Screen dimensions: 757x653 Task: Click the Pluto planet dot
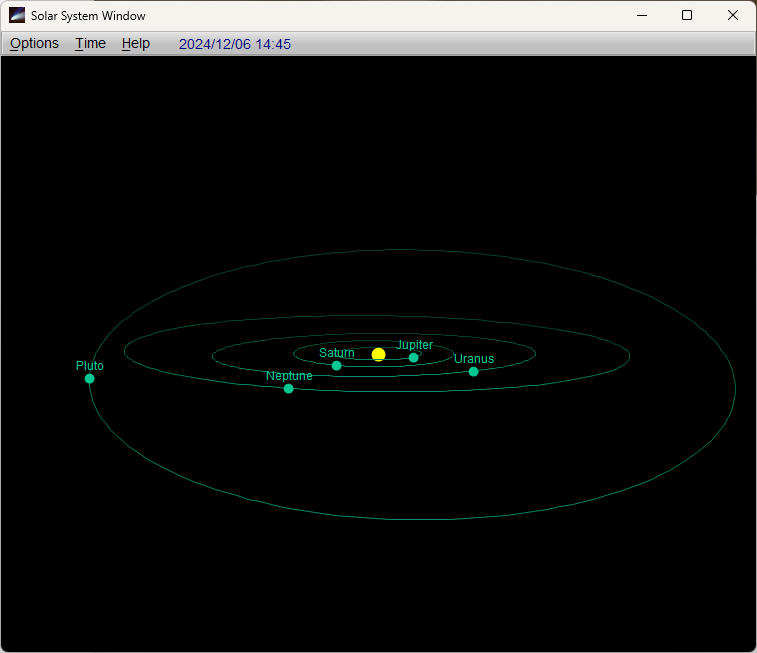(89, 379)
